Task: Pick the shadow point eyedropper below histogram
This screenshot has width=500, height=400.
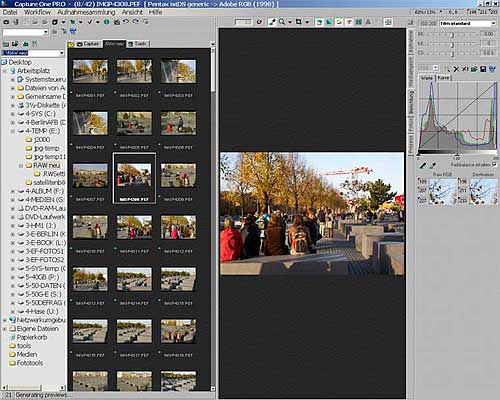Action: (x=423, y=165)
